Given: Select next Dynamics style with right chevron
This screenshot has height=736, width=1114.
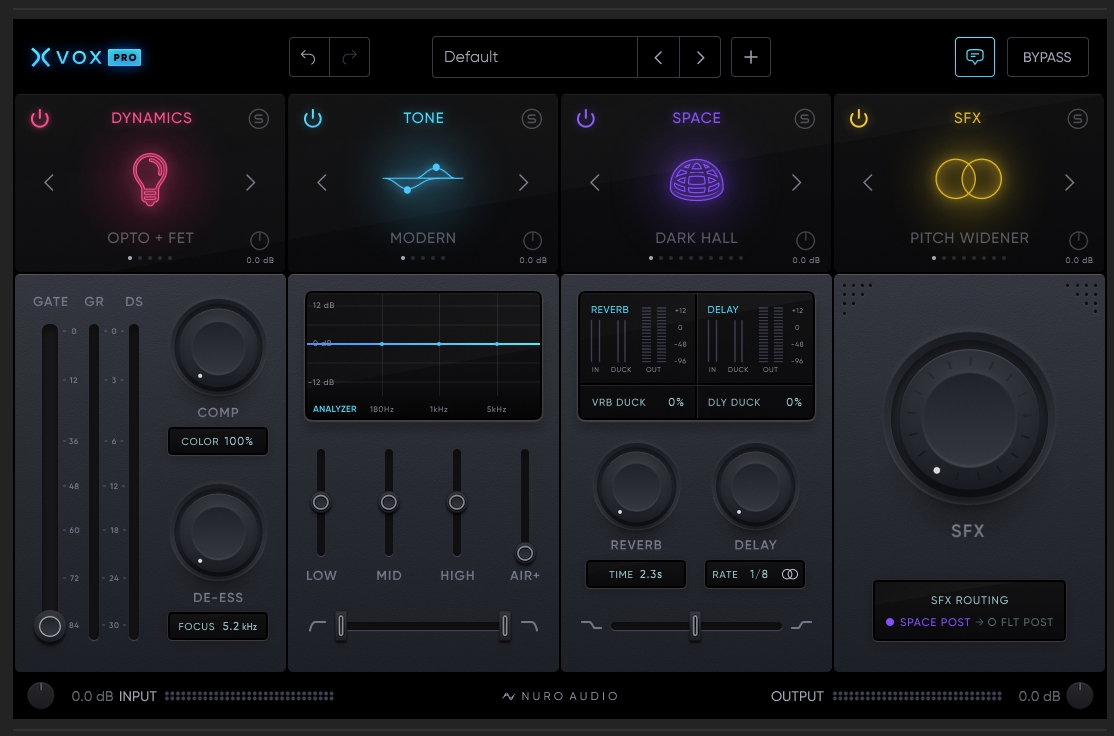Looking at the screenshot, I should [x=250, y=183].
